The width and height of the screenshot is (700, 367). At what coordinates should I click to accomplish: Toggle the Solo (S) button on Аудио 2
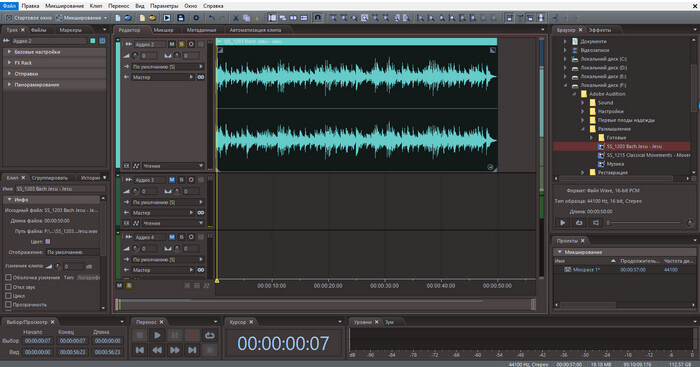click(181, 44)
